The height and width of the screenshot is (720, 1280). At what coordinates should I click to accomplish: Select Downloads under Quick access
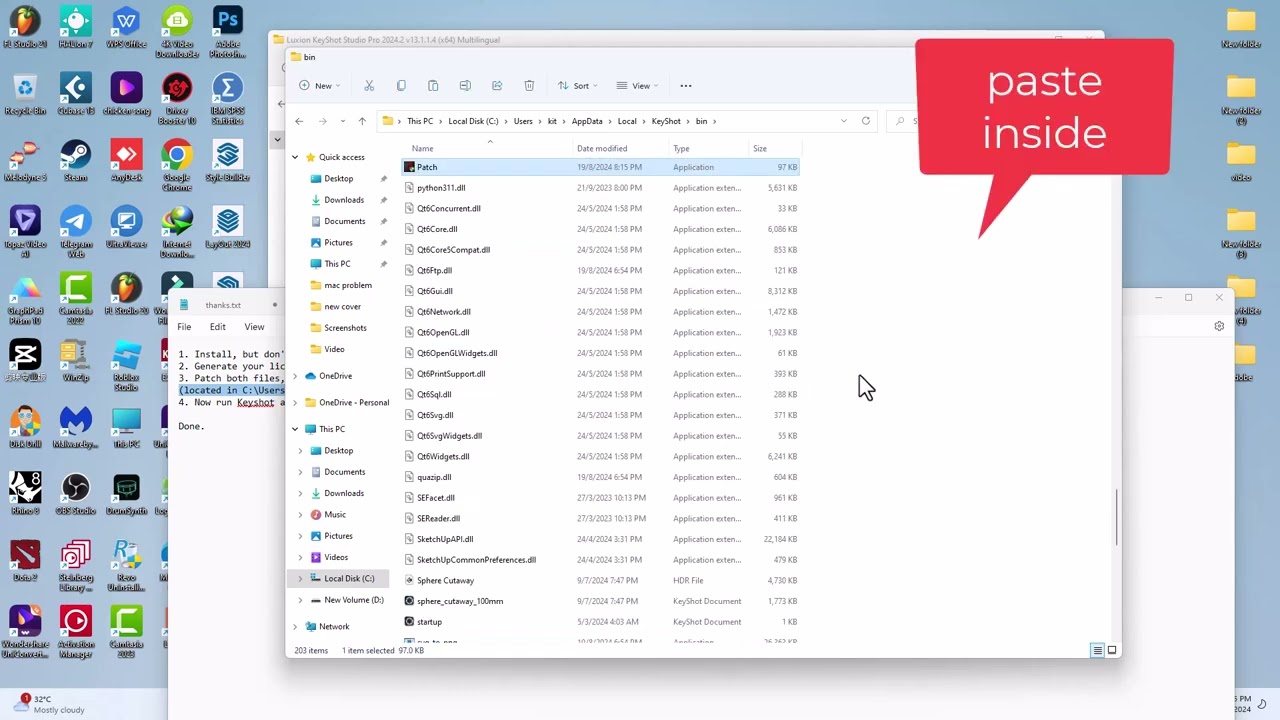click(344, 200)
